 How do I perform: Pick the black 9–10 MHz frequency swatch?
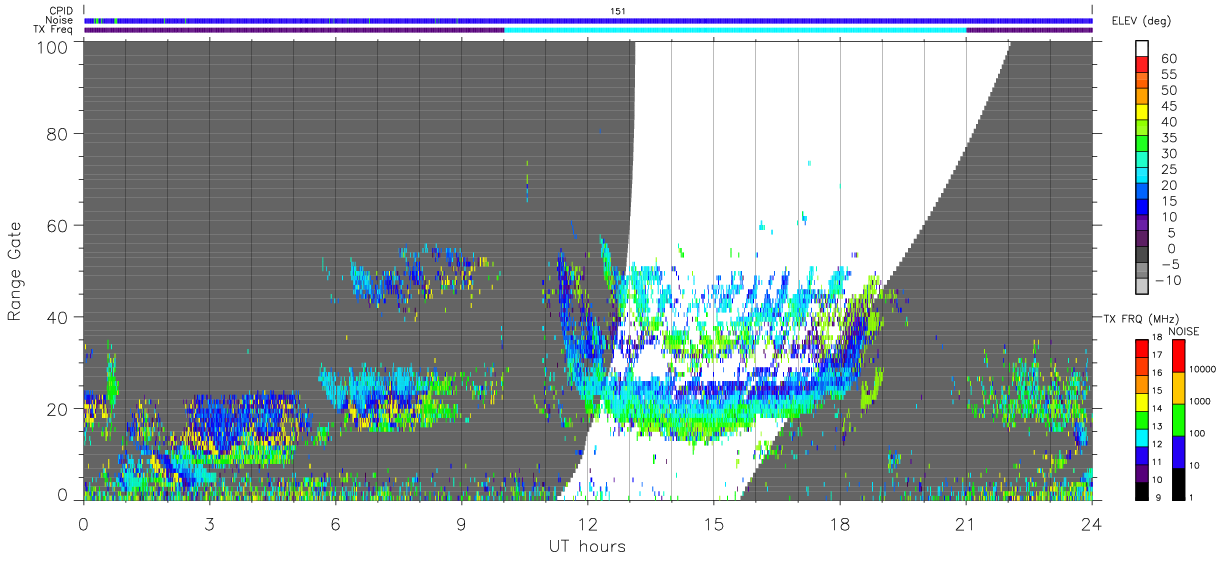click(1142, 491)
